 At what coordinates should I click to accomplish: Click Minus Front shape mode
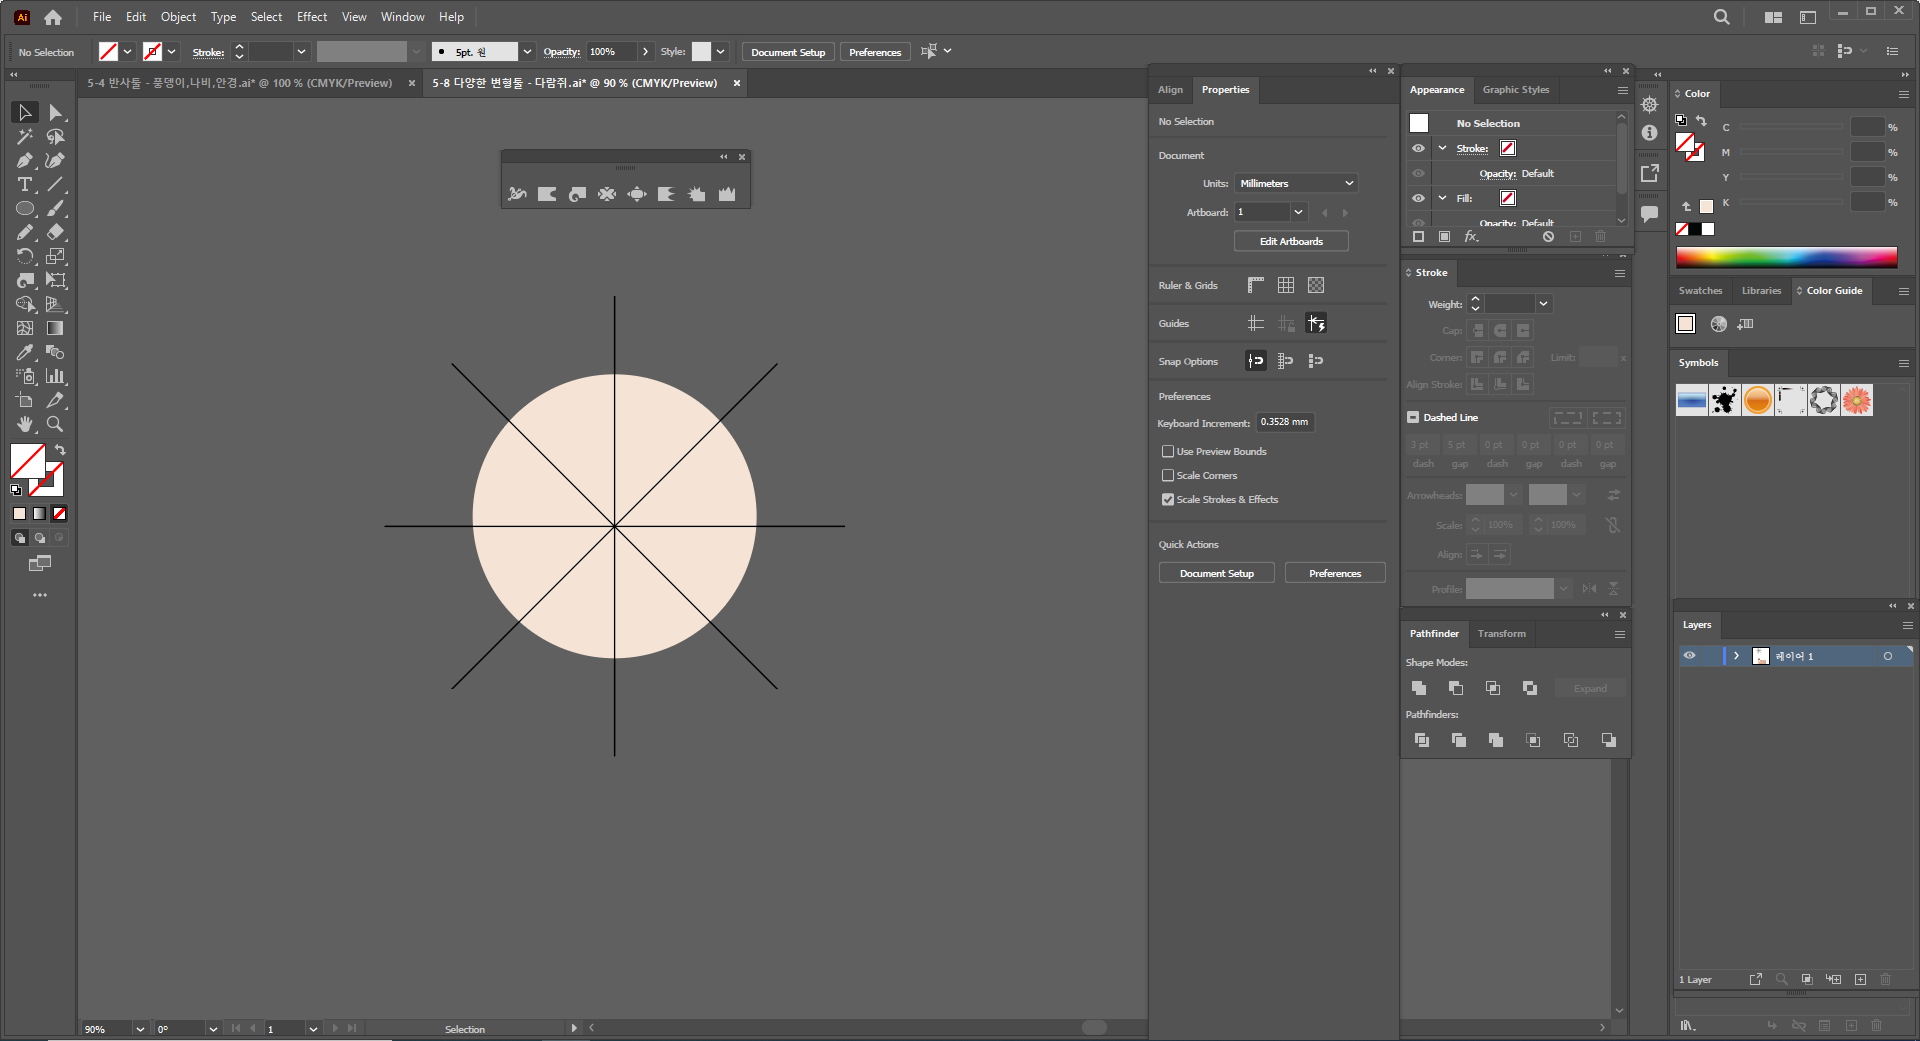1456,688
